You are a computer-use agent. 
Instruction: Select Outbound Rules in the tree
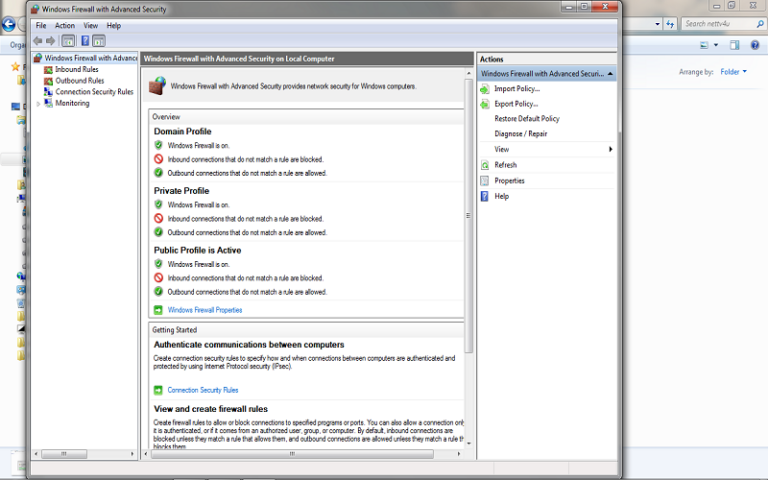pos(79,81)
